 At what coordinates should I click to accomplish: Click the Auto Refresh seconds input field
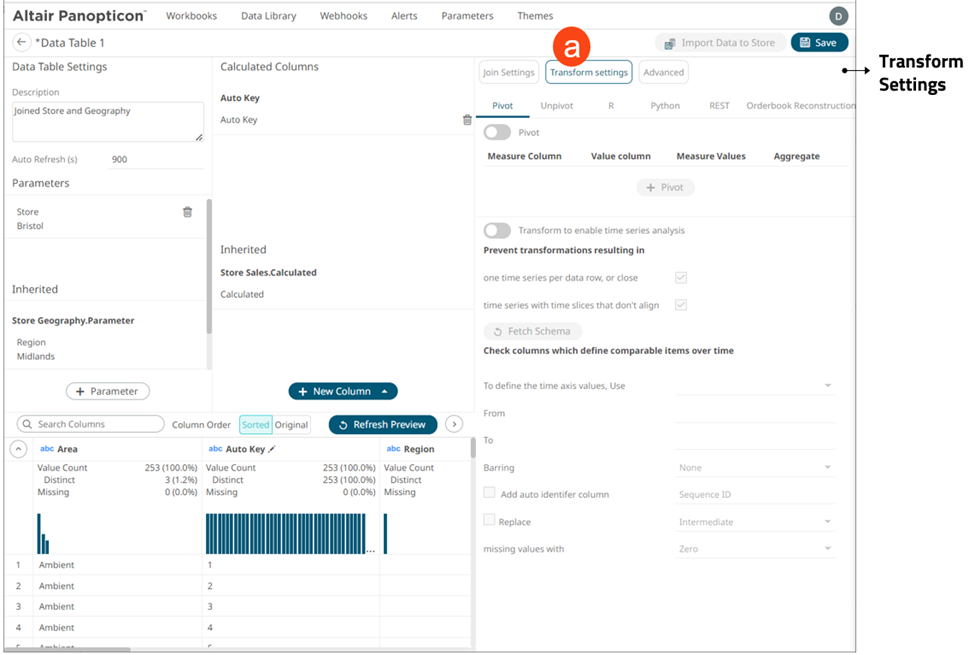pos(148,160)
